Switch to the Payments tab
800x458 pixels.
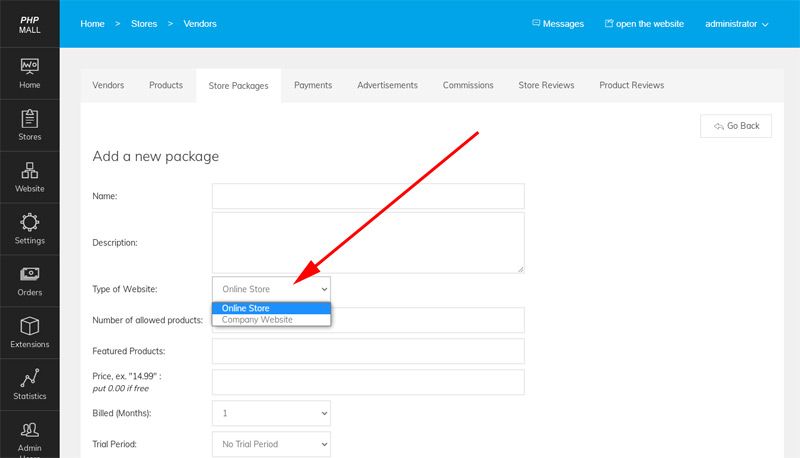click(313, 86)
